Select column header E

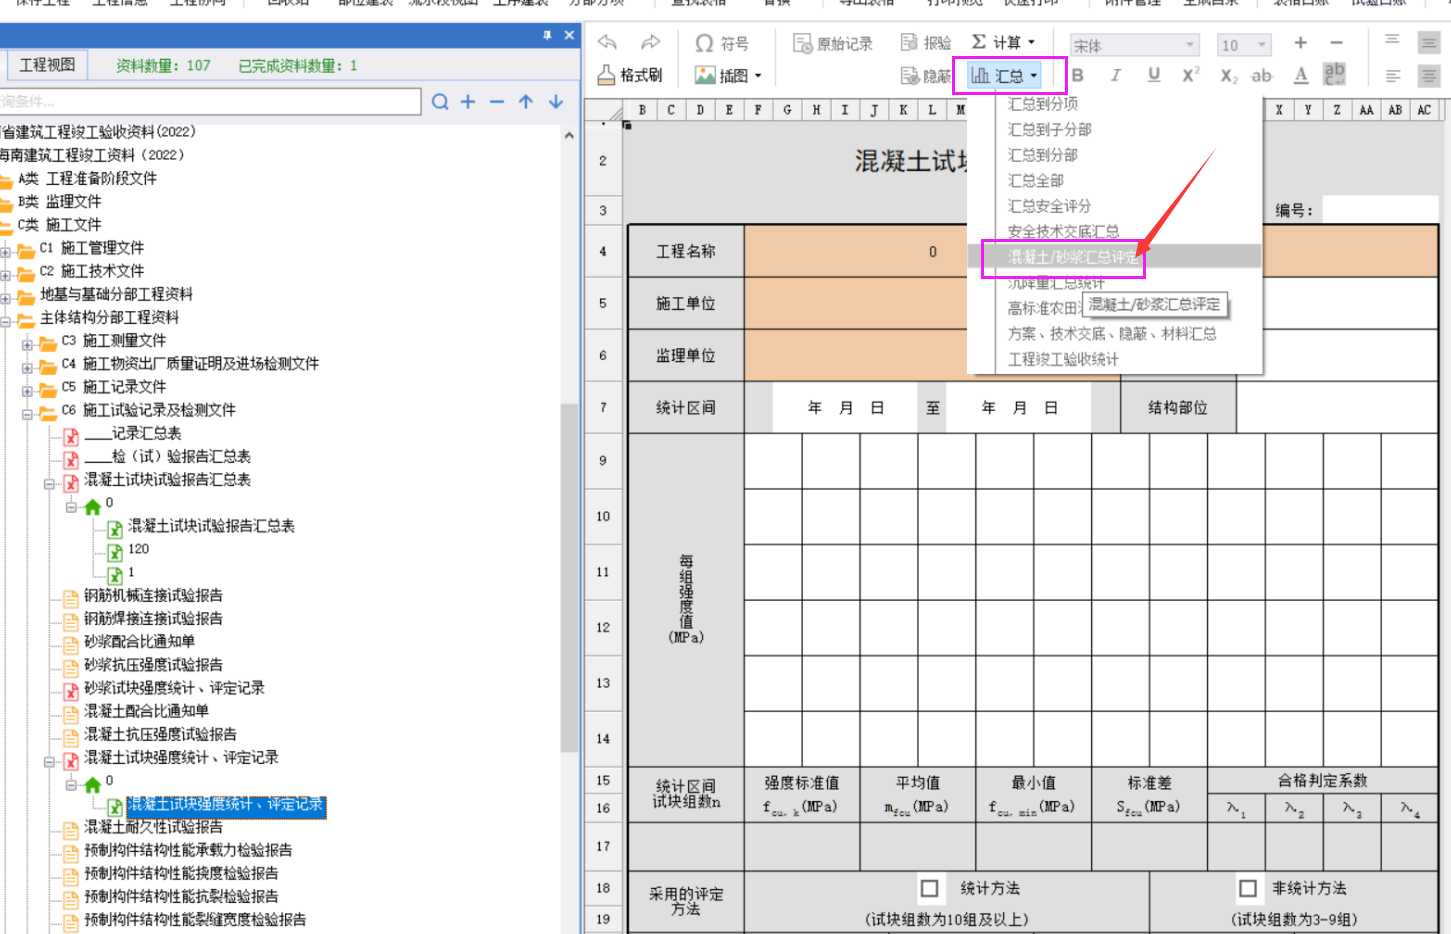pyautogui.click(x=729, y=110)
